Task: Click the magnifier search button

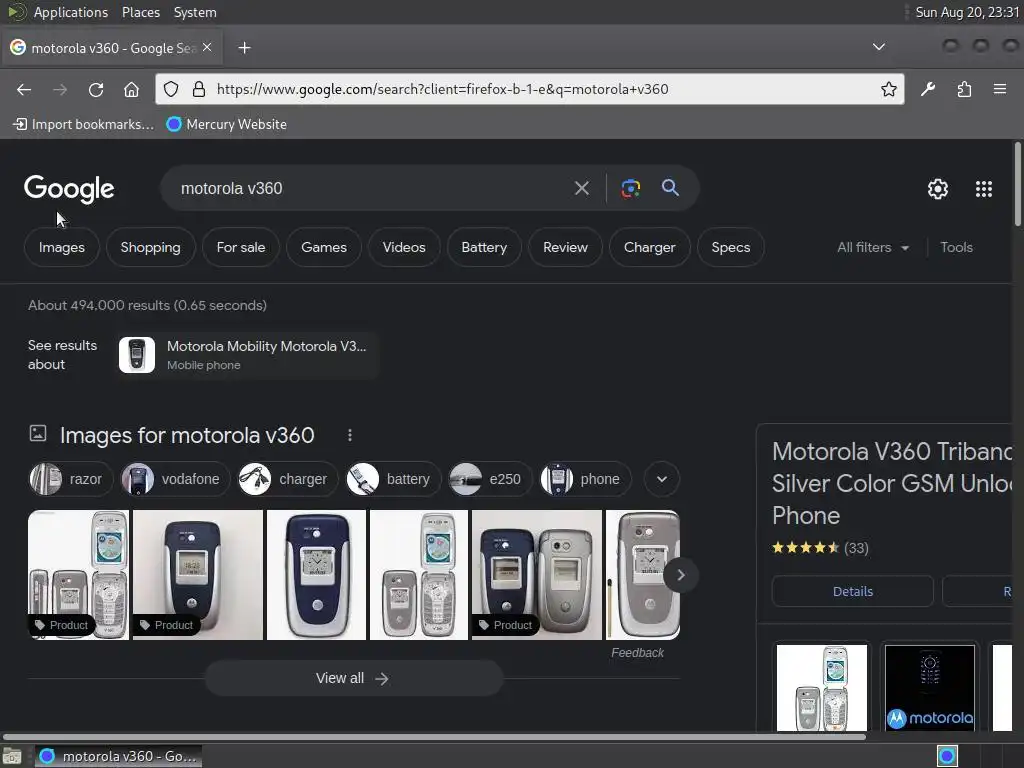Action: point(670,188)
